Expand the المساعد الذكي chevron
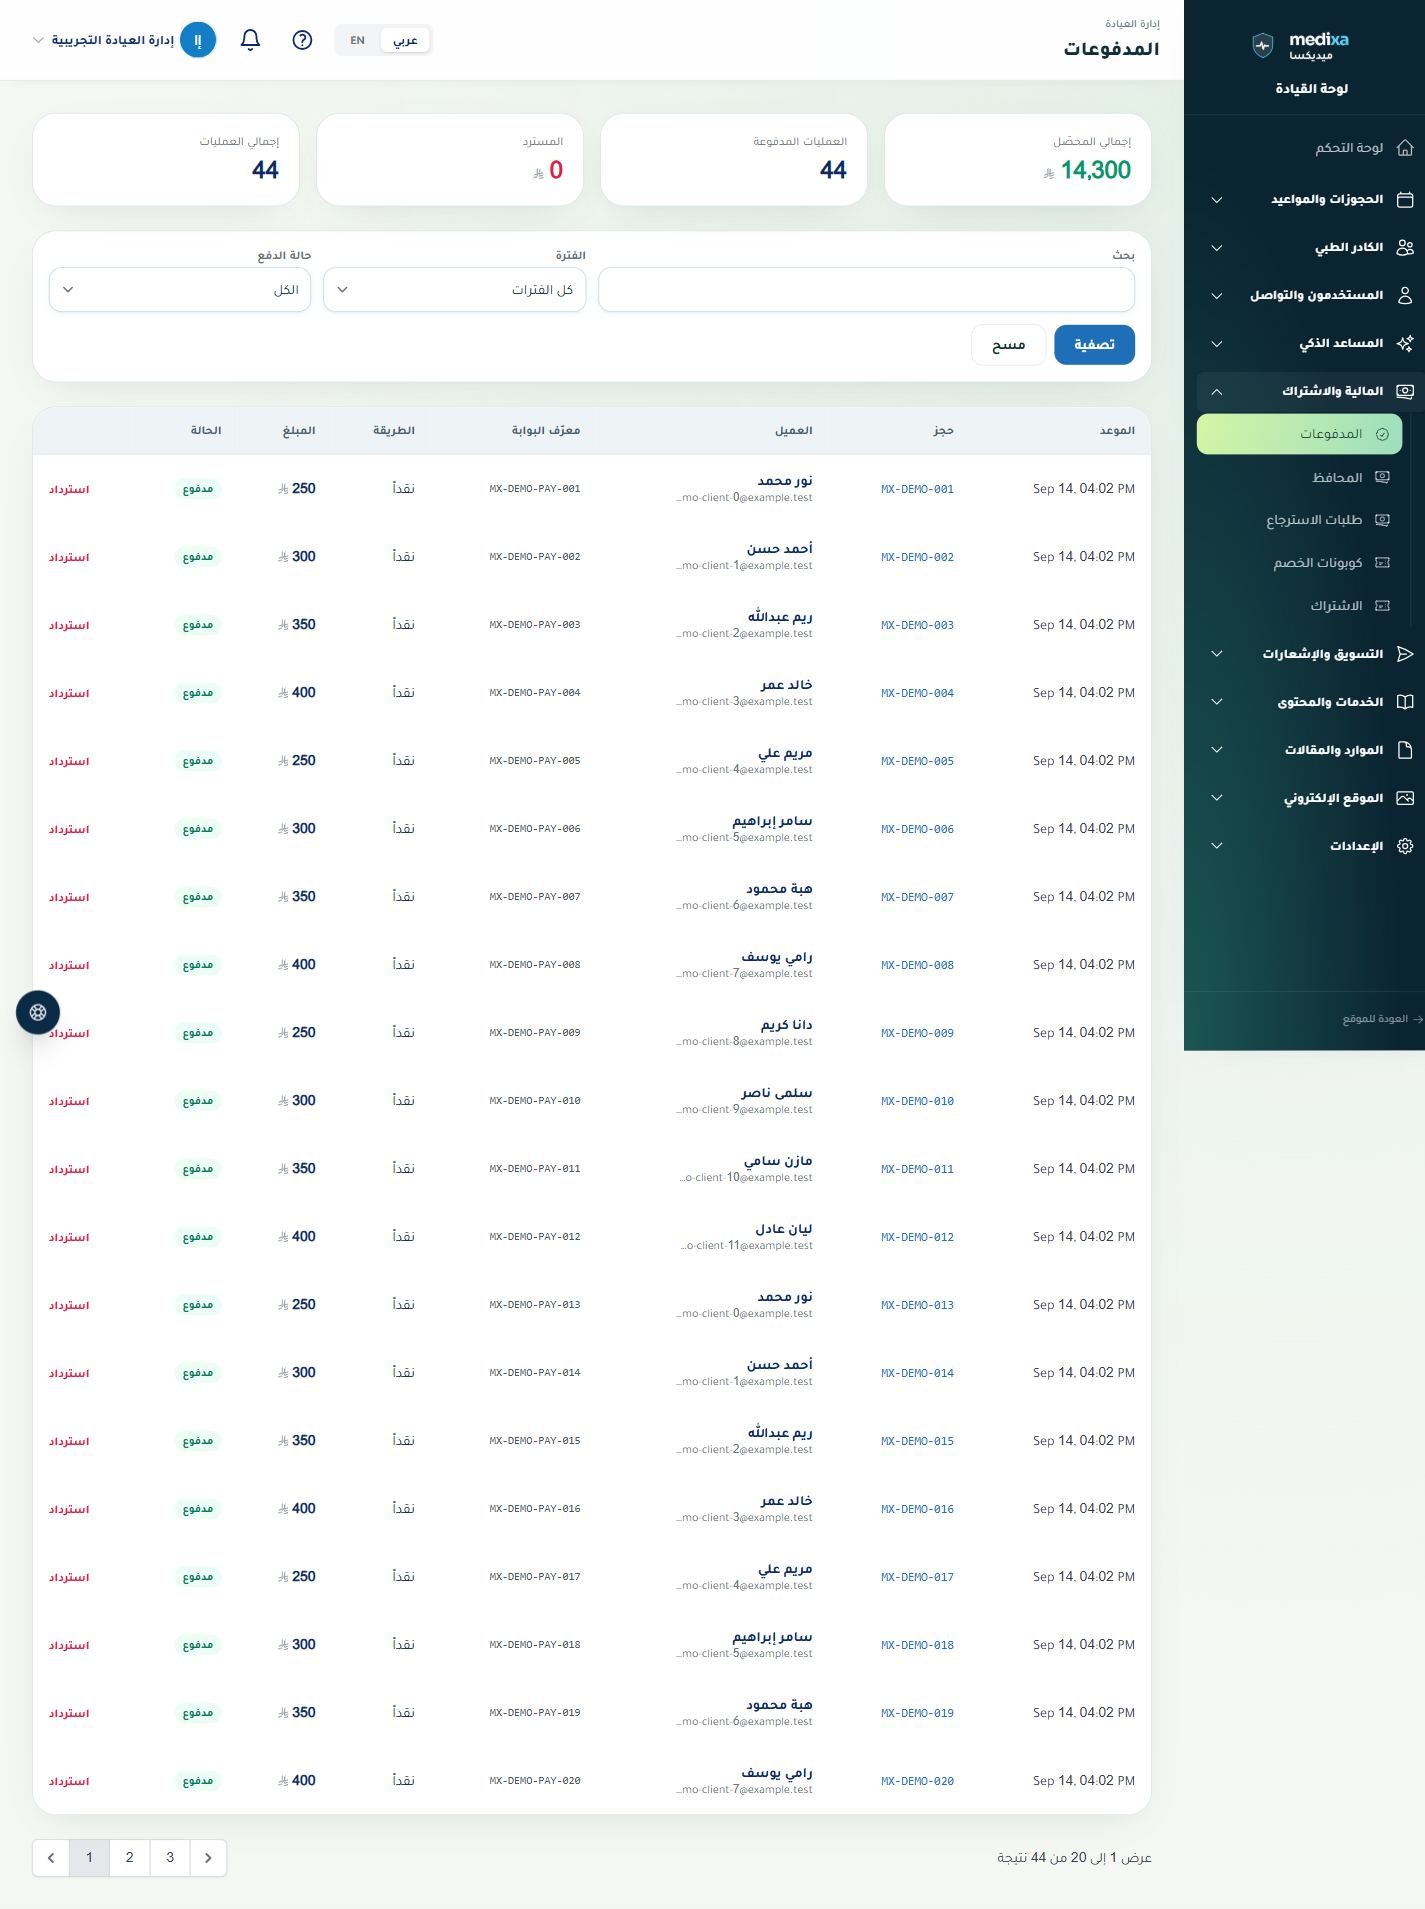This screenshot has height=1909, width=1425. (x=1217, y=343)
